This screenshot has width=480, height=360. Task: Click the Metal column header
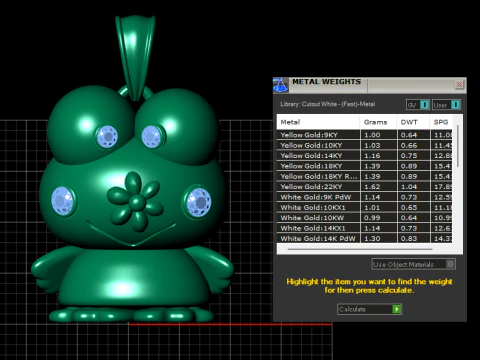pyautogui.click(x=318, y=122)
